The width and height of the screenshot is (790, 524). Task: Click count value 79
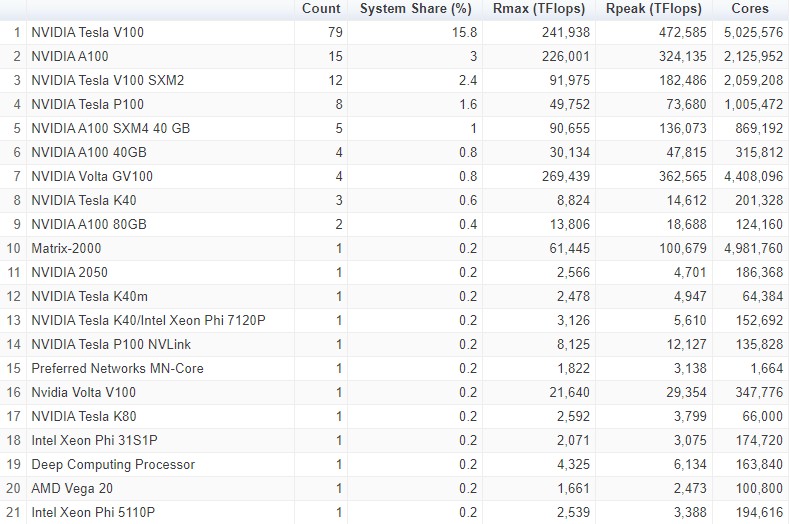pyautogui.click(x=335, y=32)
